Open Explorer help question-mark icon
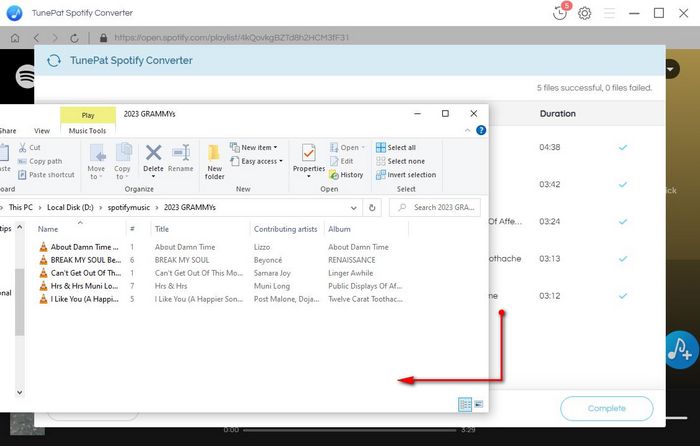 pos(481,130)
